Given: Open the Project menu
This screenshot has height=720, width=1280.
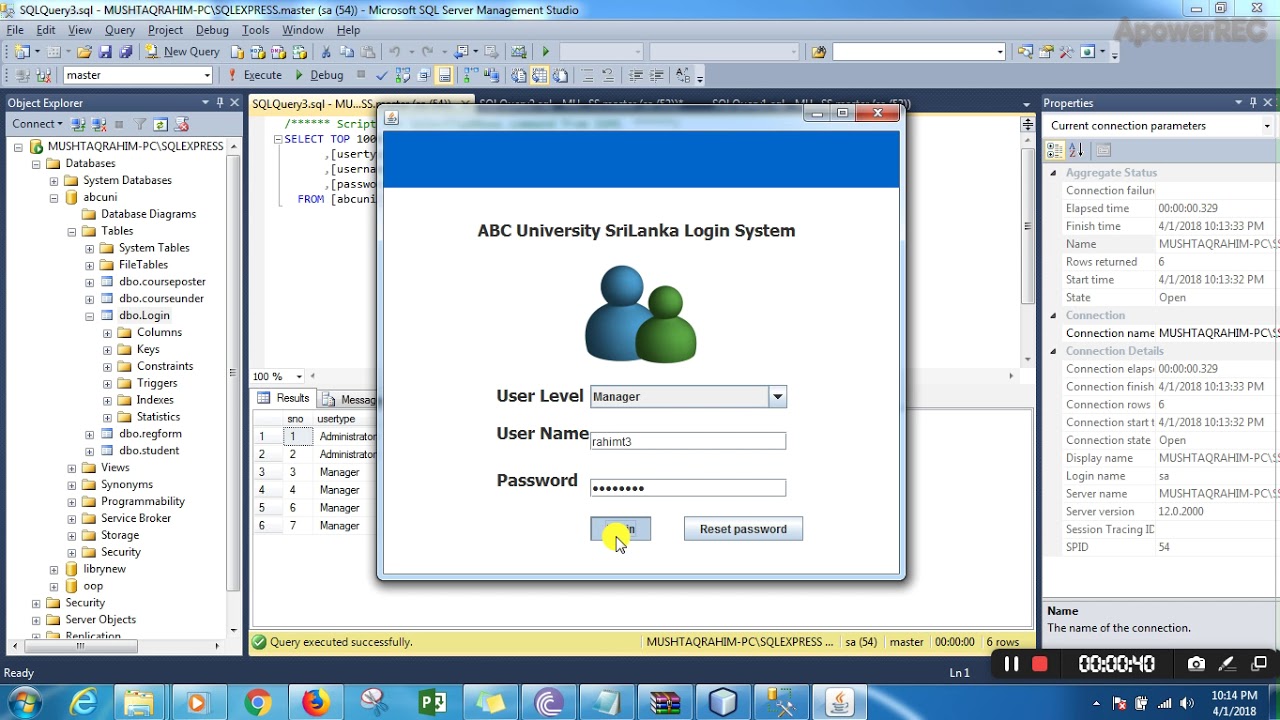Looking at the screenshot, I should coord(165,30).
